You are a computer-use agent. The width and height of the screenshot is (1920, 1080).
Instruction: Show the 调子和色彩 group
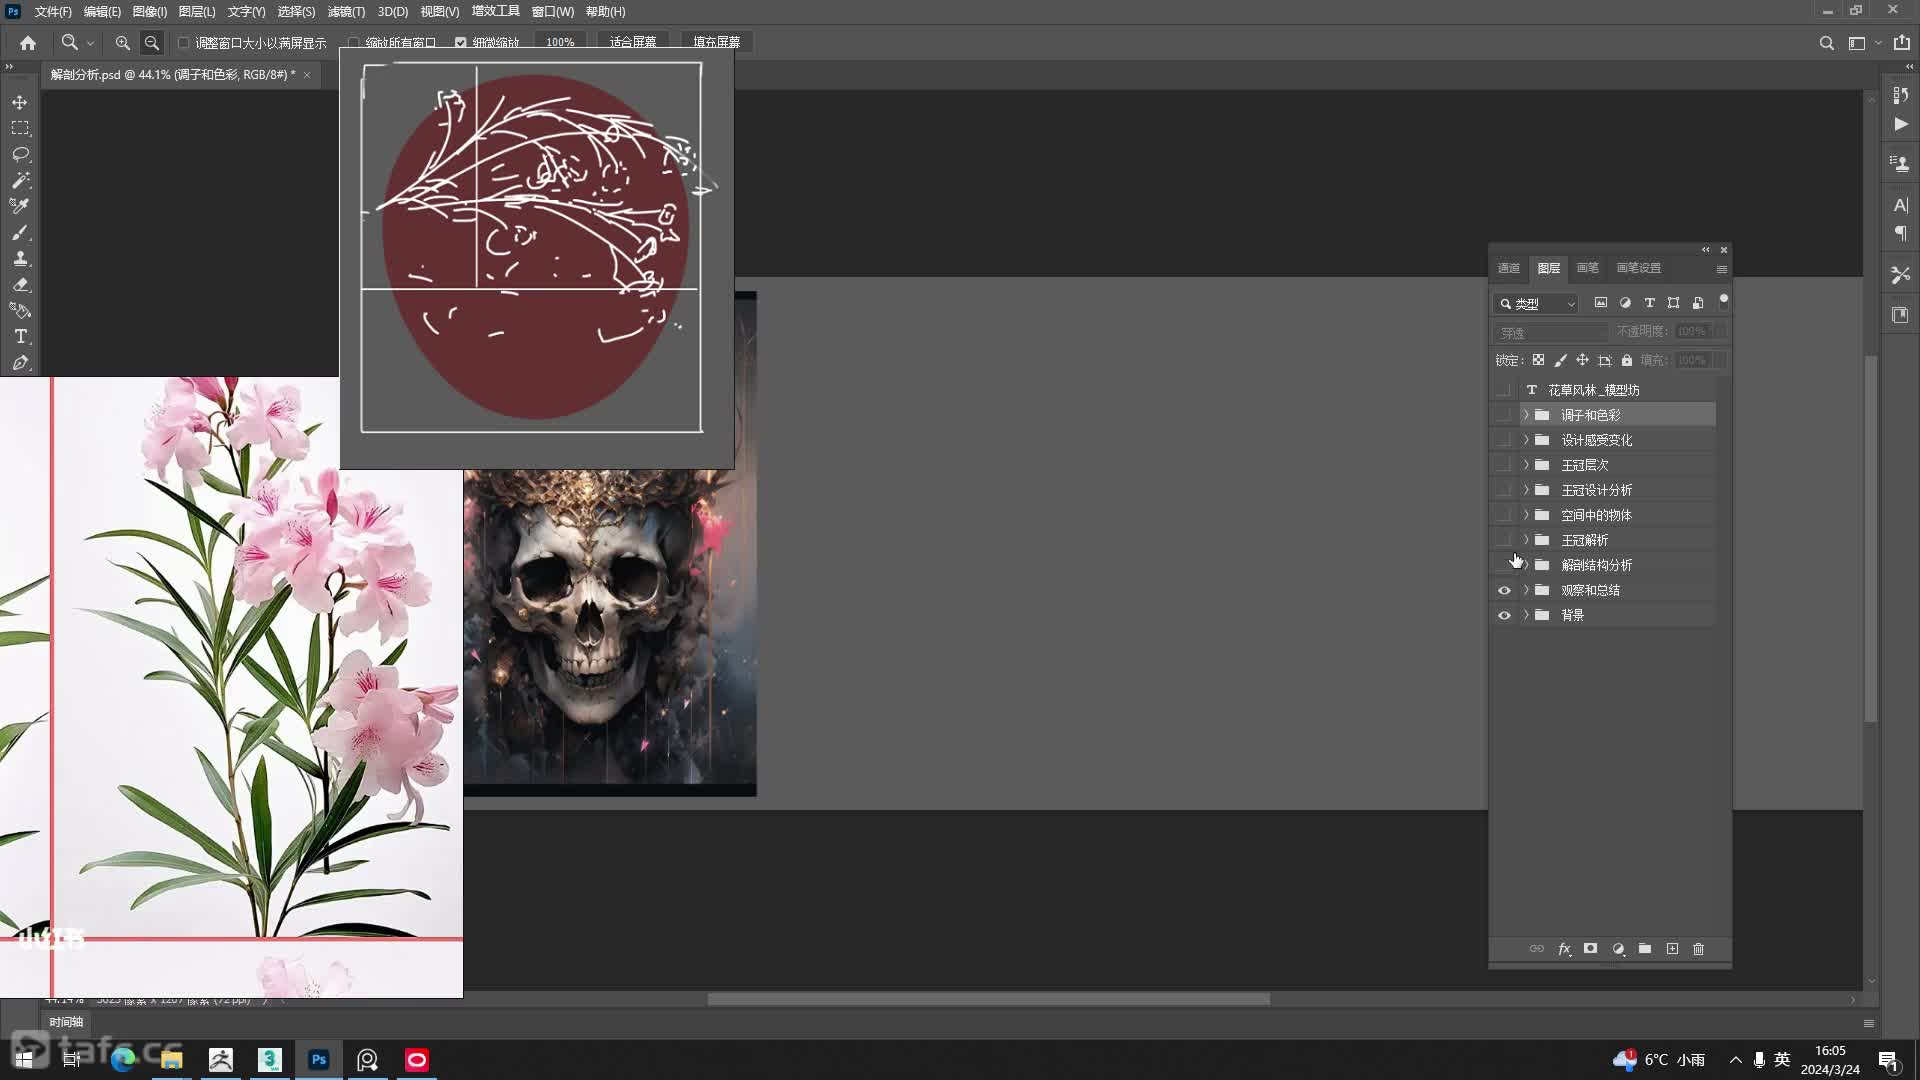1503,415
